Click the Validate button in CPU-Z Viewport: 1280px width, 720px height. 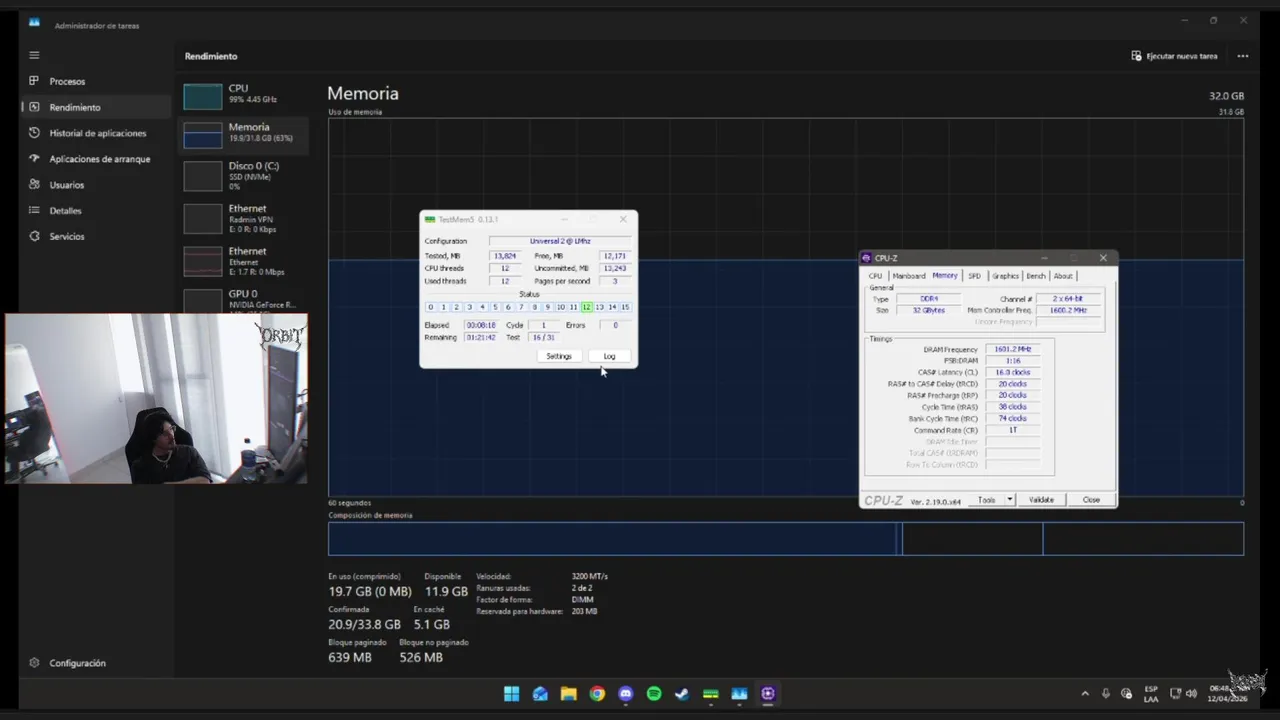[x=1041, y=500]
